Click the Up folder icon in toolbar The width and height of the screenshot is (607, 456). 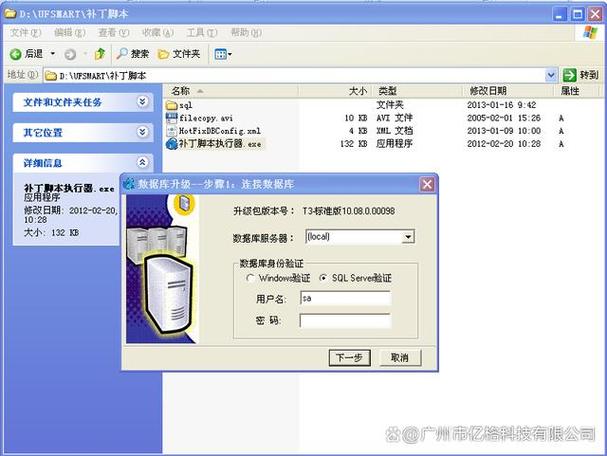click(x=100, y=54)
